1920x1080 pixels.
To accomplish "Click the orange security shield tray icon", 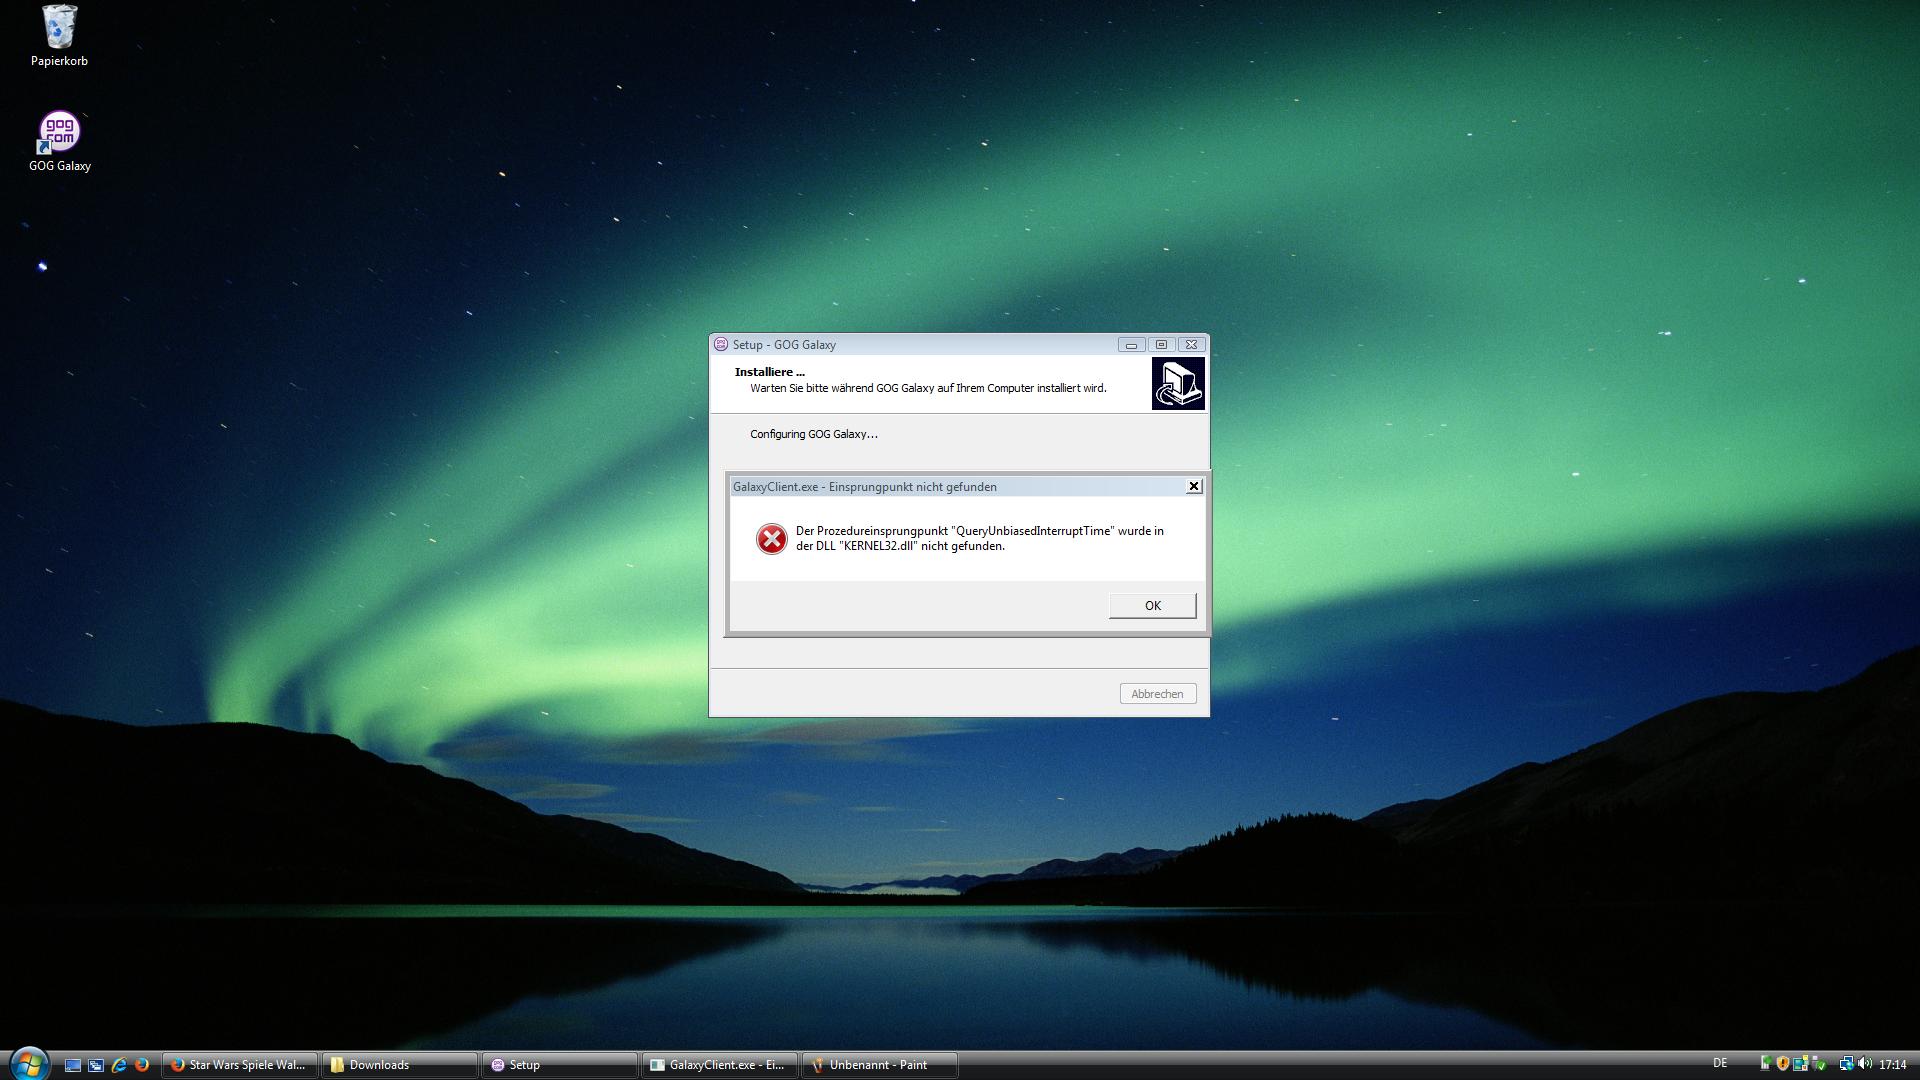I will tap(1783, 1063).
